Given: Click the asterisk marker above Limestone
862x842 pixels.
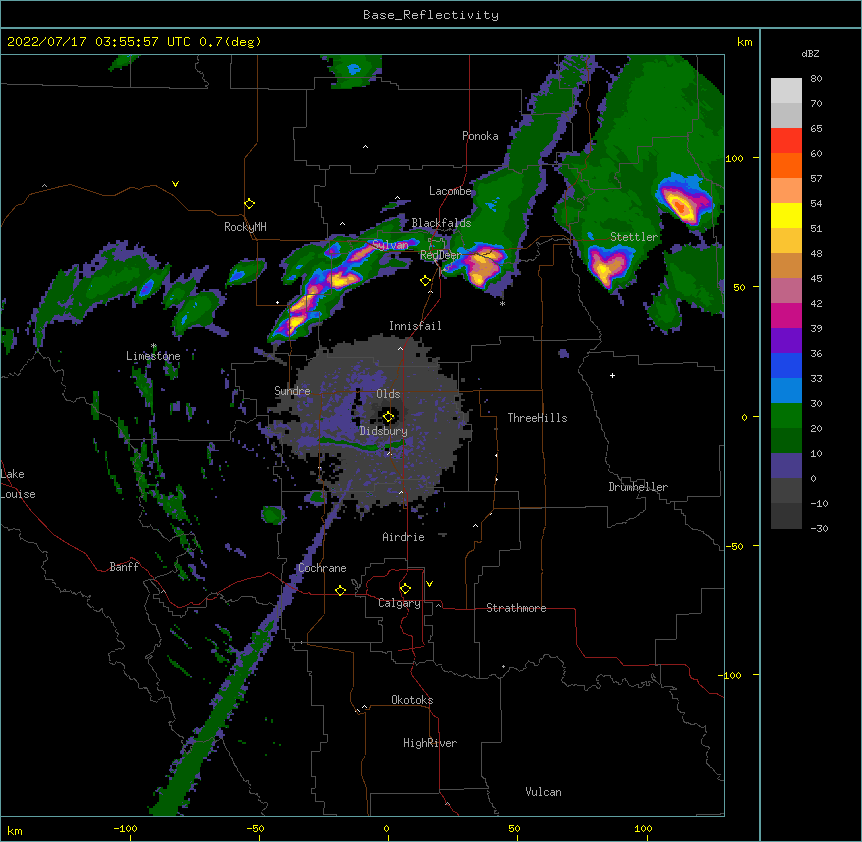Looking at the screenshot, I should pyautogui.click(x=154, y=346).
